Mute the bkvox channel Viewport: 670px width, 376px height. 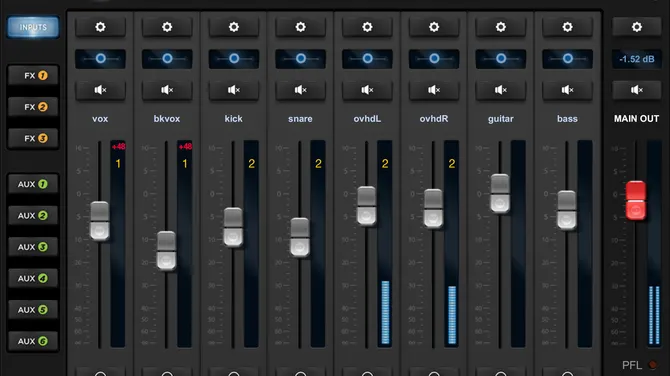(x=167, y=90)
